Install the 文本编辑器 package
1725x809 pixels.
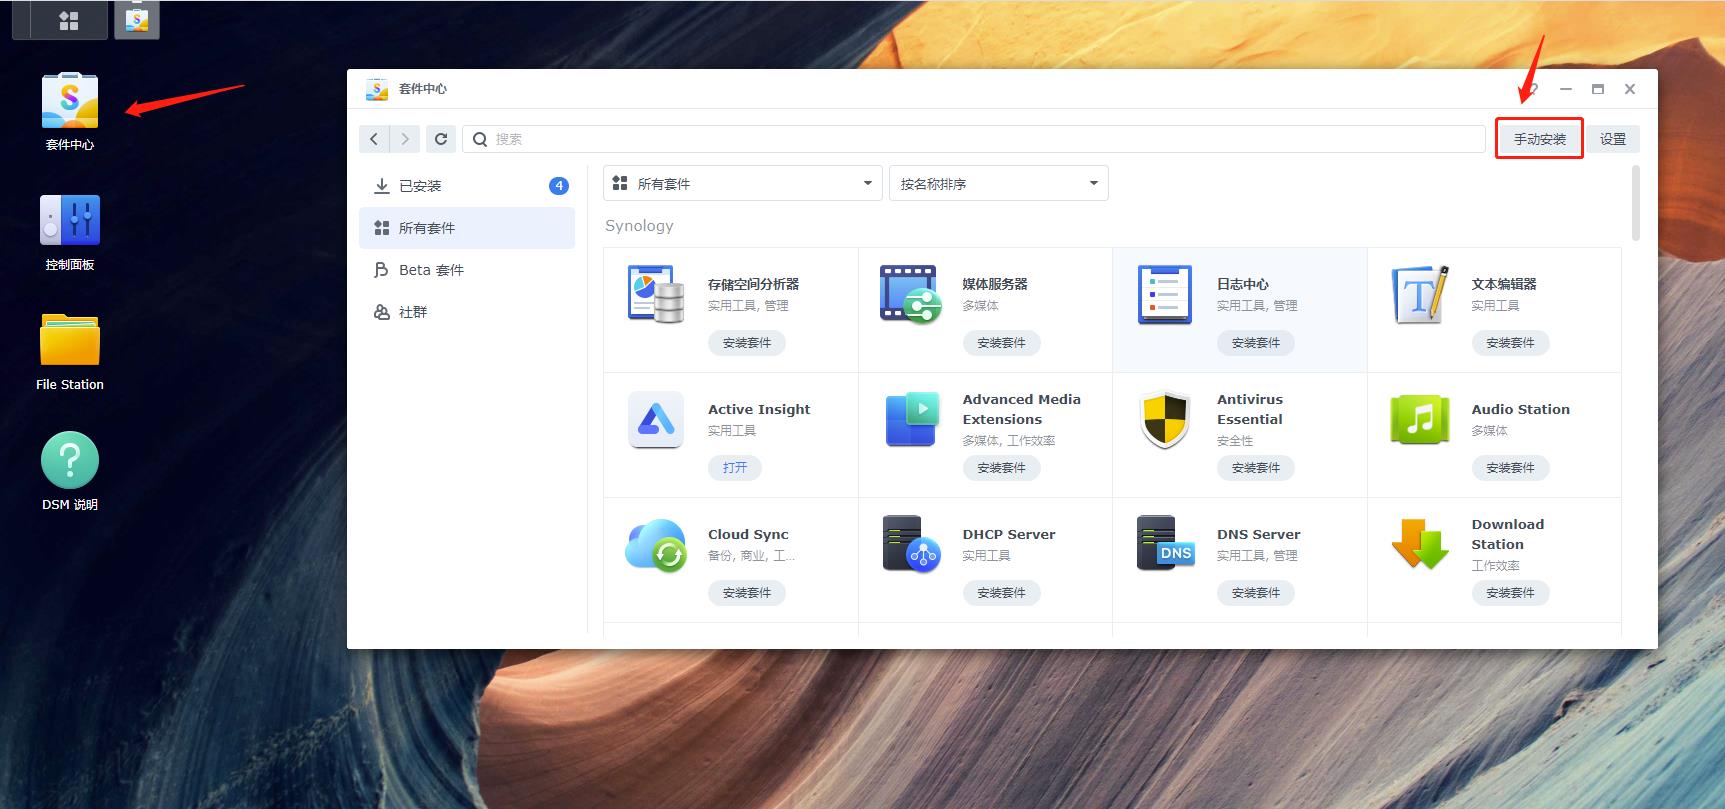point(1510,343)
